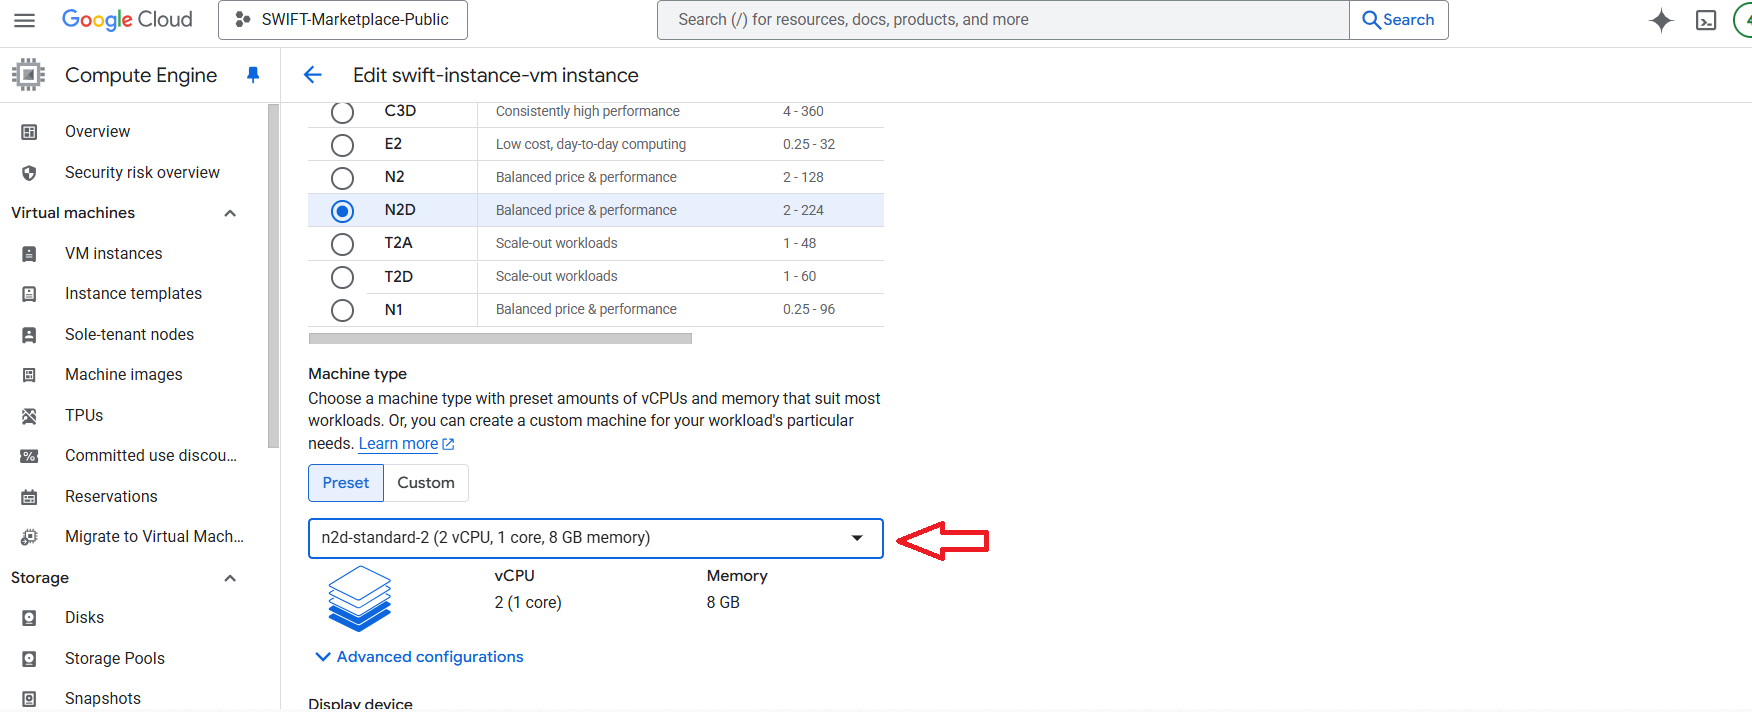Click the Preset machine type button

tap(346, 483)
